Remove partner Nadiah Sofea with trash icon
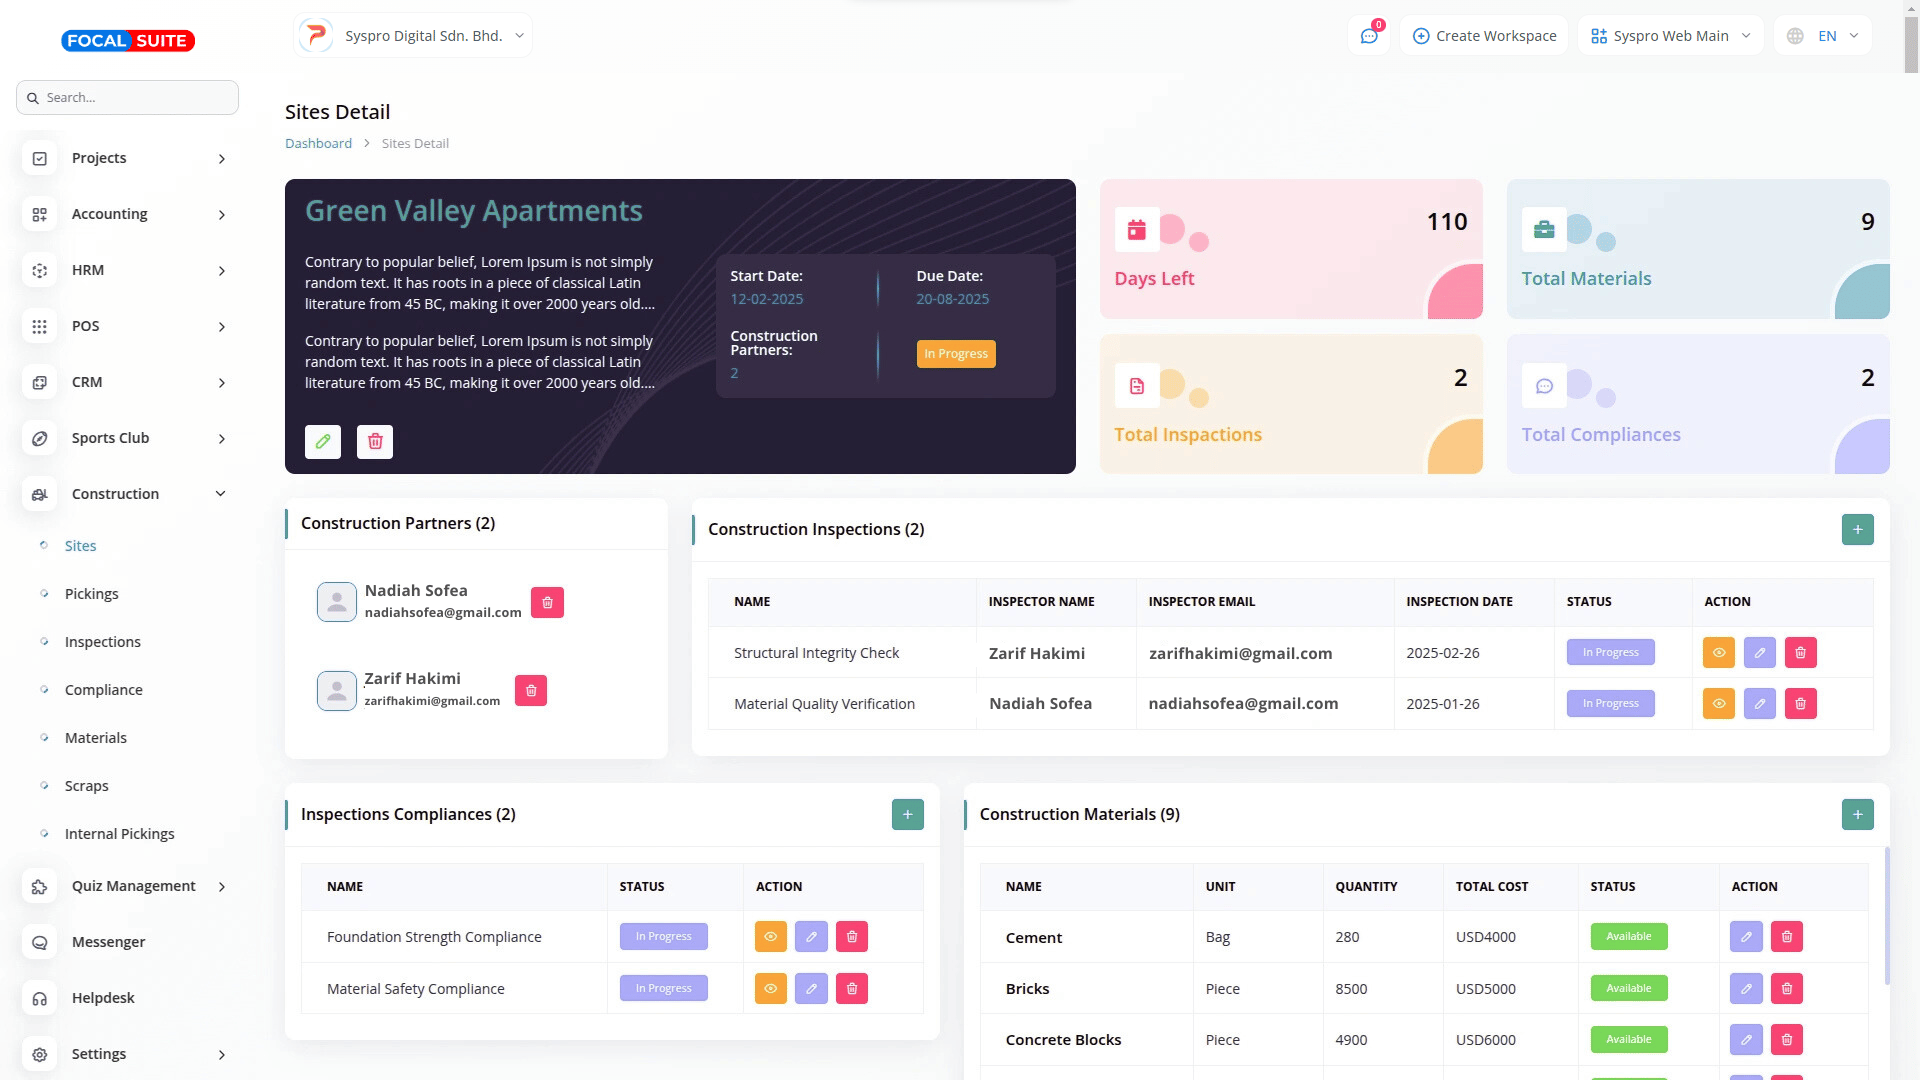This screenshot has height=1080, width=1920. tap(547, 602)
